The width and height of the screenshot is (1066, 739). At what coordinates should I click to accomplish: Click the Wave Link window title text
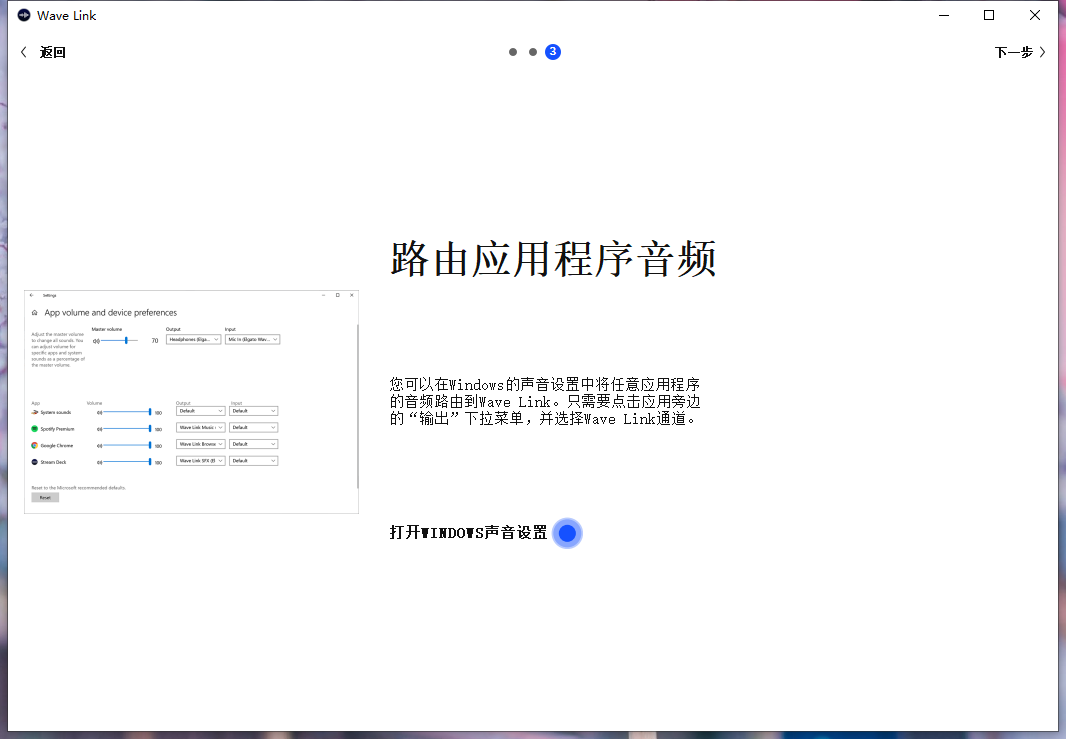[x=67, y=16]
